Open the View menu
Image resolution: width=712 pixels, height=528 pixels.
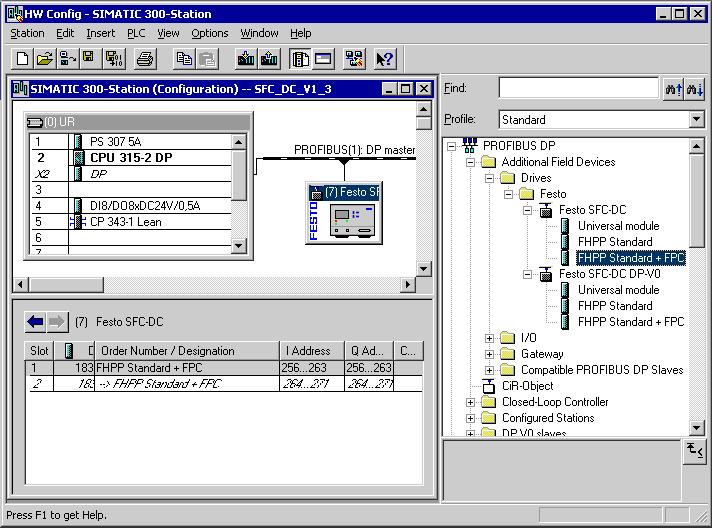click(x=168, y=34)
